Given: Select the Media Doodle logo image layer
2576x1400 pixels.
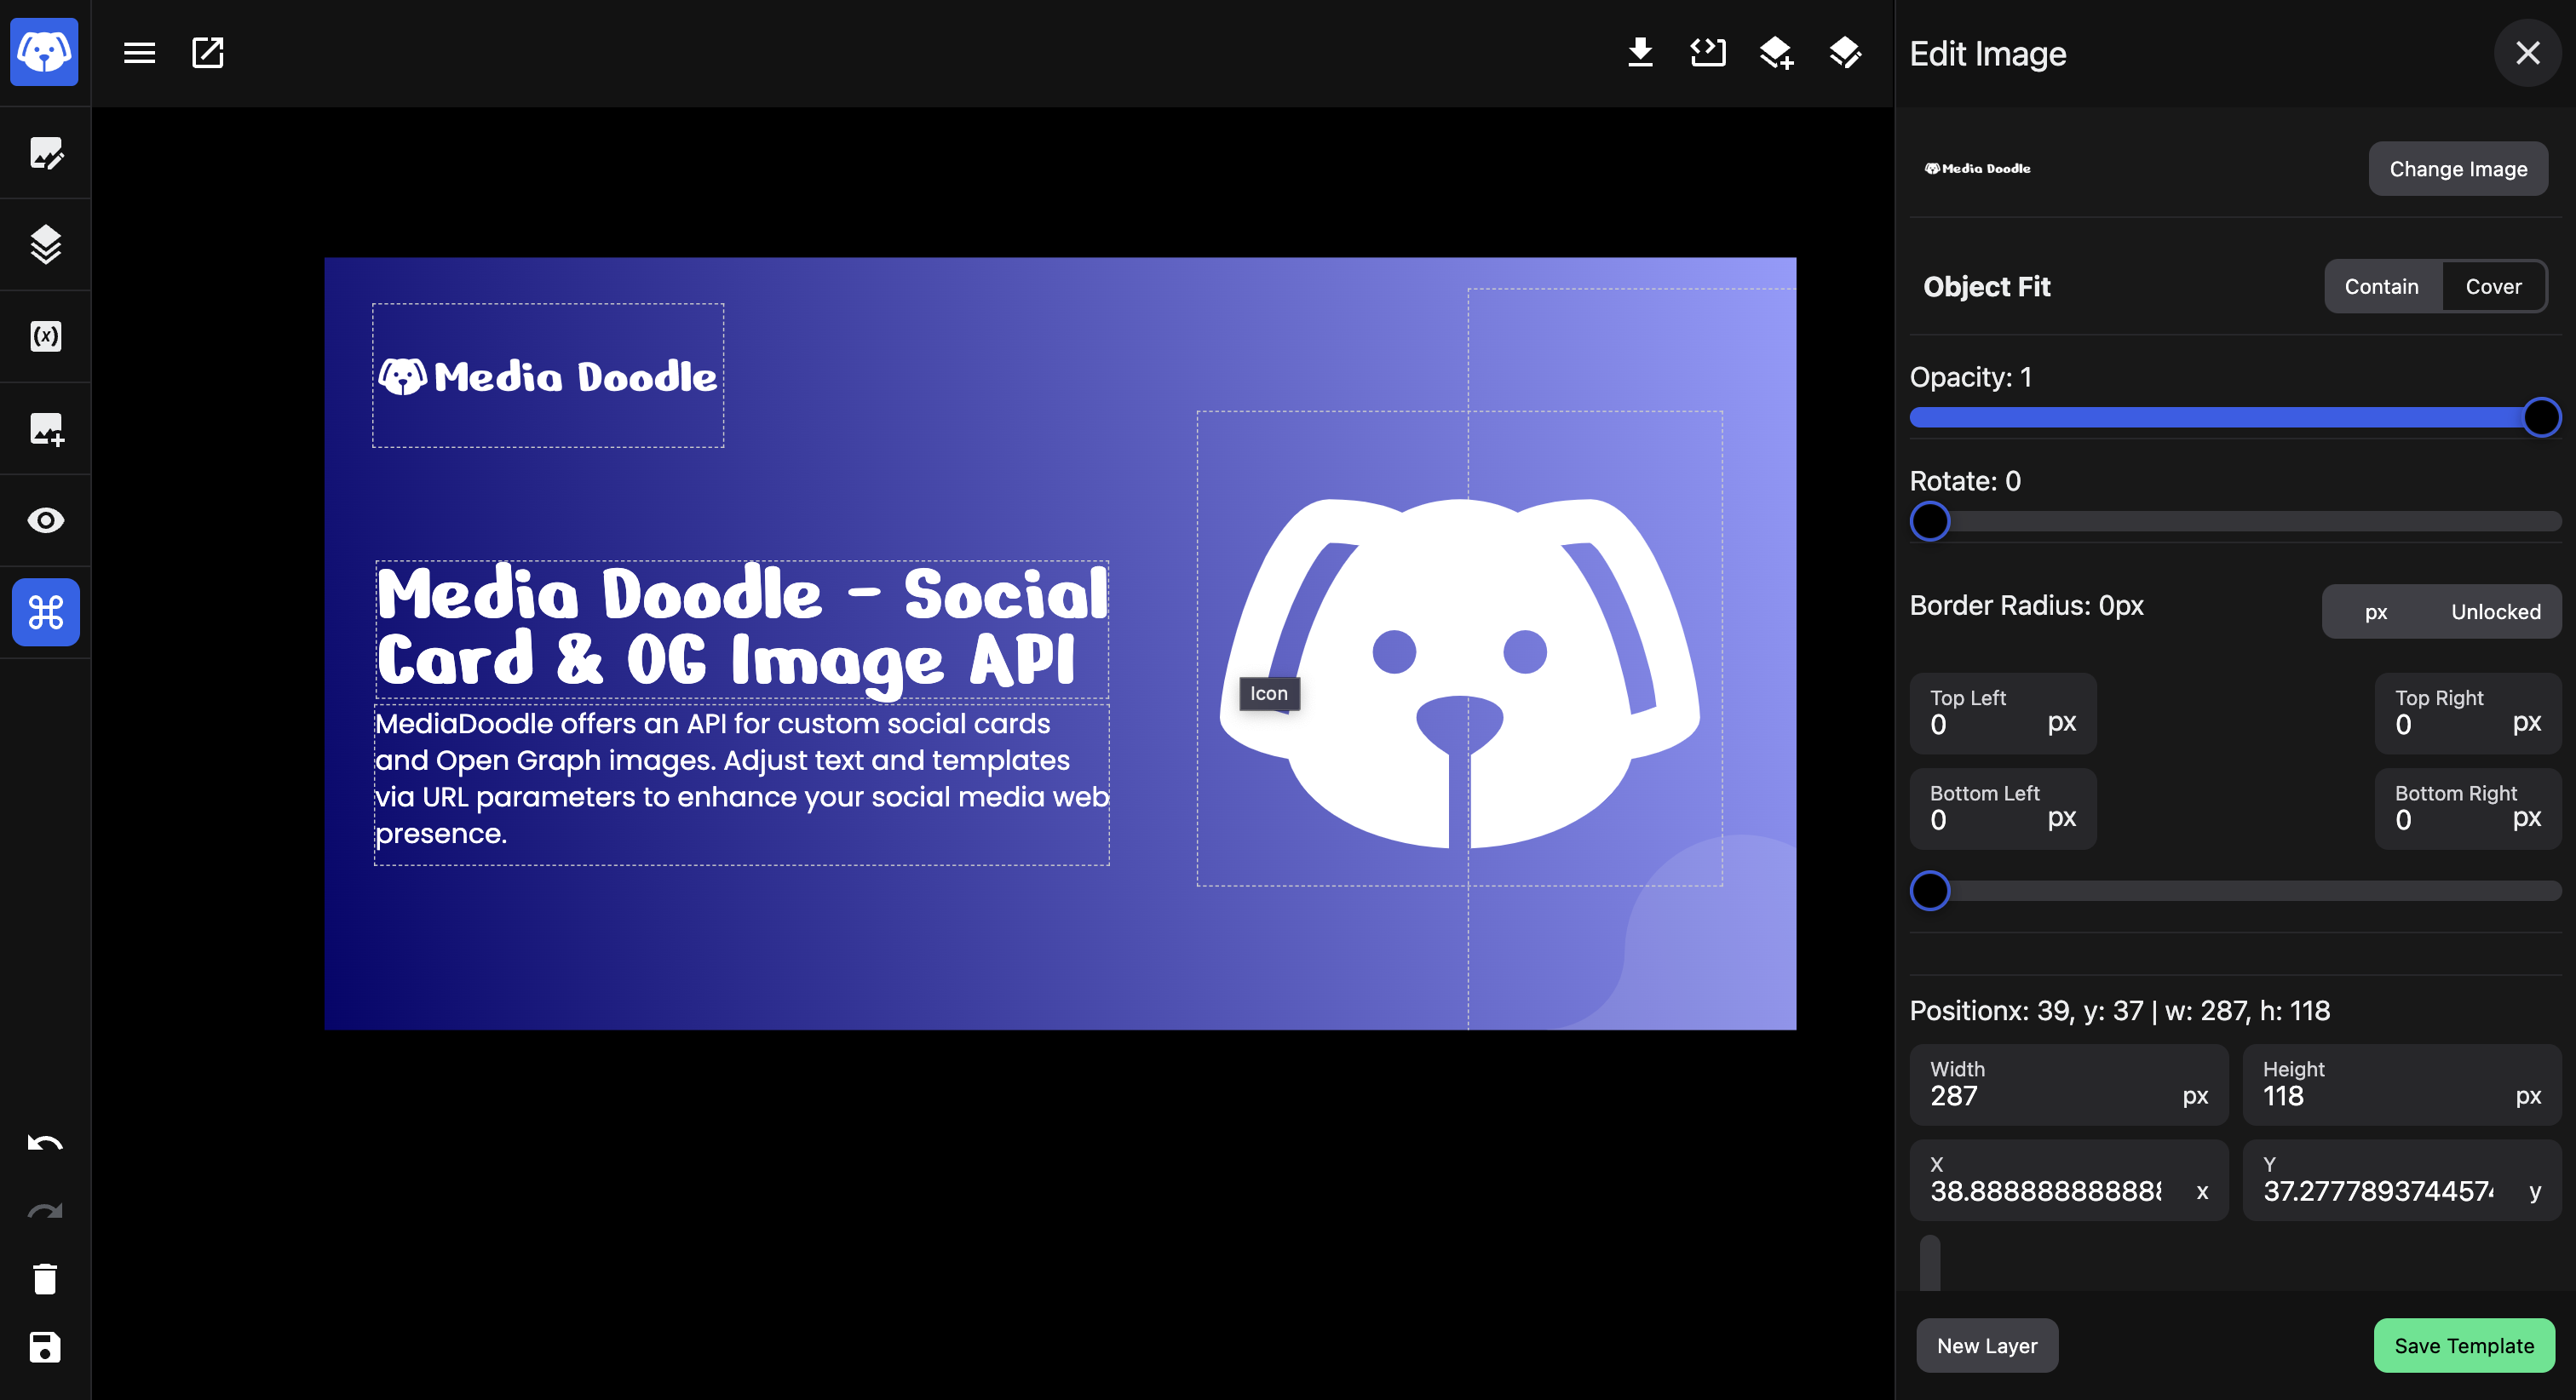Looking at the screenshot, I should [548, 376].
